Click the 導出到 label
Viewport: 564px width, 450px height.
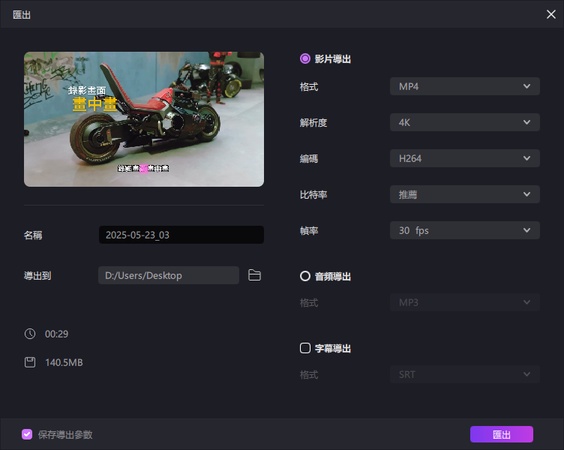coord(37,276)
